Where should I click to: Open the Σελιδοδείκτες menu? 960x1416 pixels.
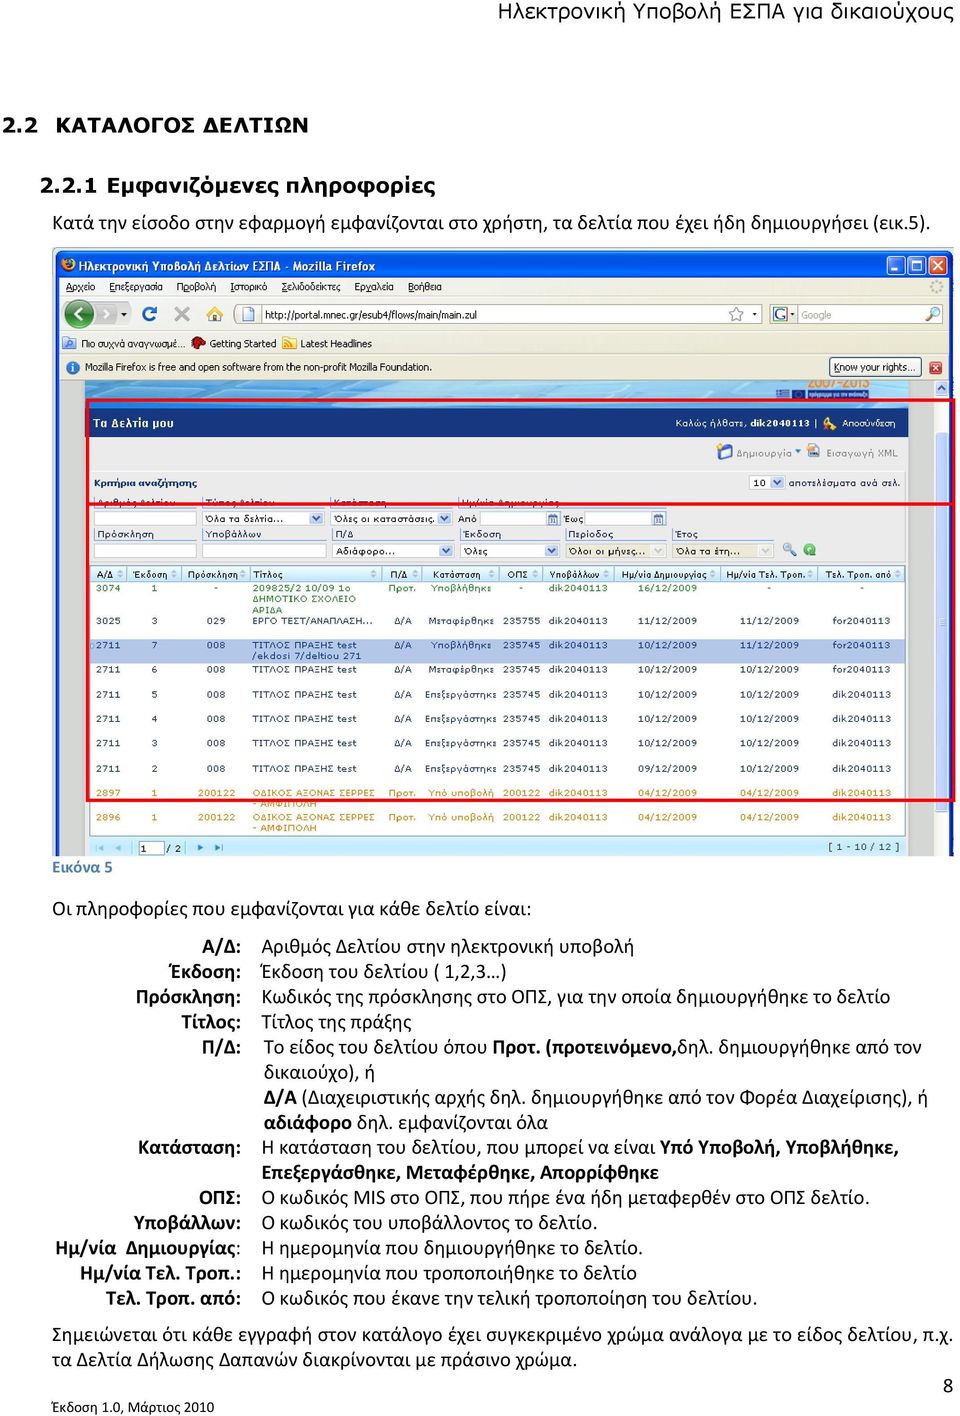point(311,287)
